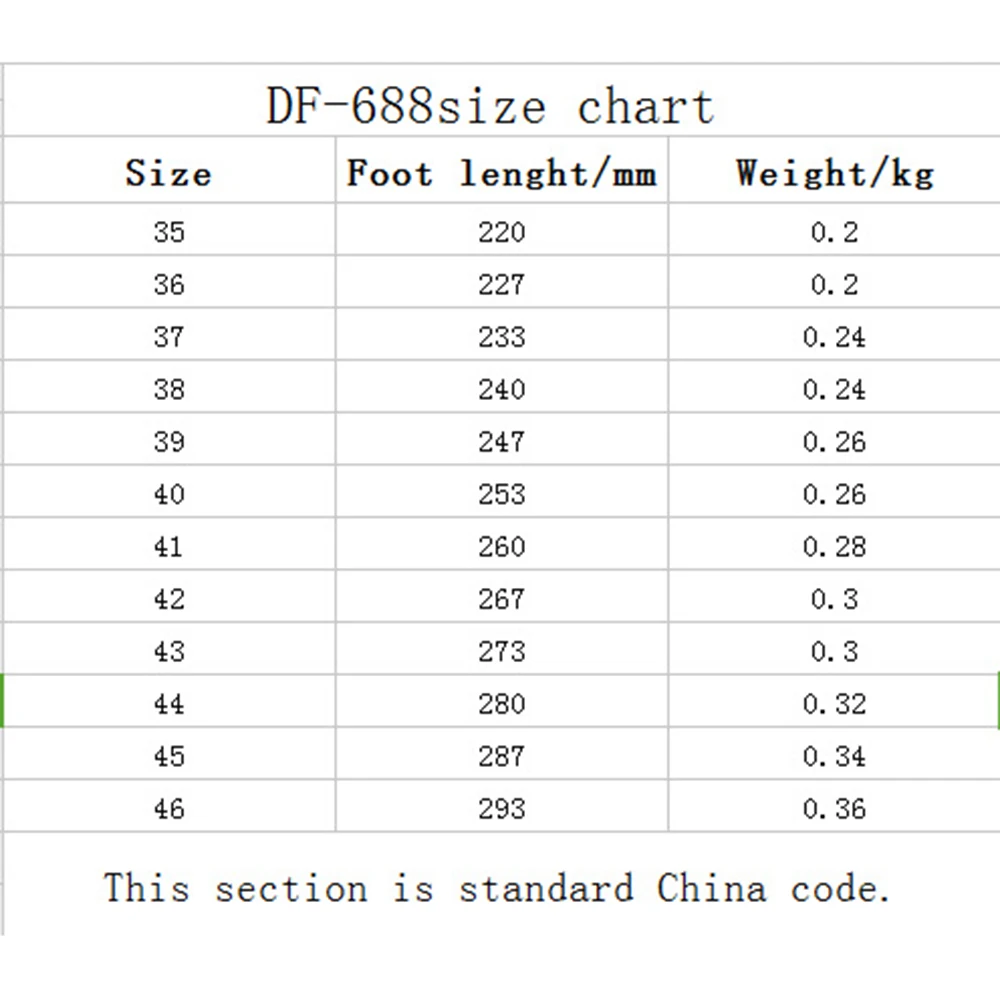Select the size 46 cell
The height and width of the screenshot is (1000, 1000).
tap(169, 808)
